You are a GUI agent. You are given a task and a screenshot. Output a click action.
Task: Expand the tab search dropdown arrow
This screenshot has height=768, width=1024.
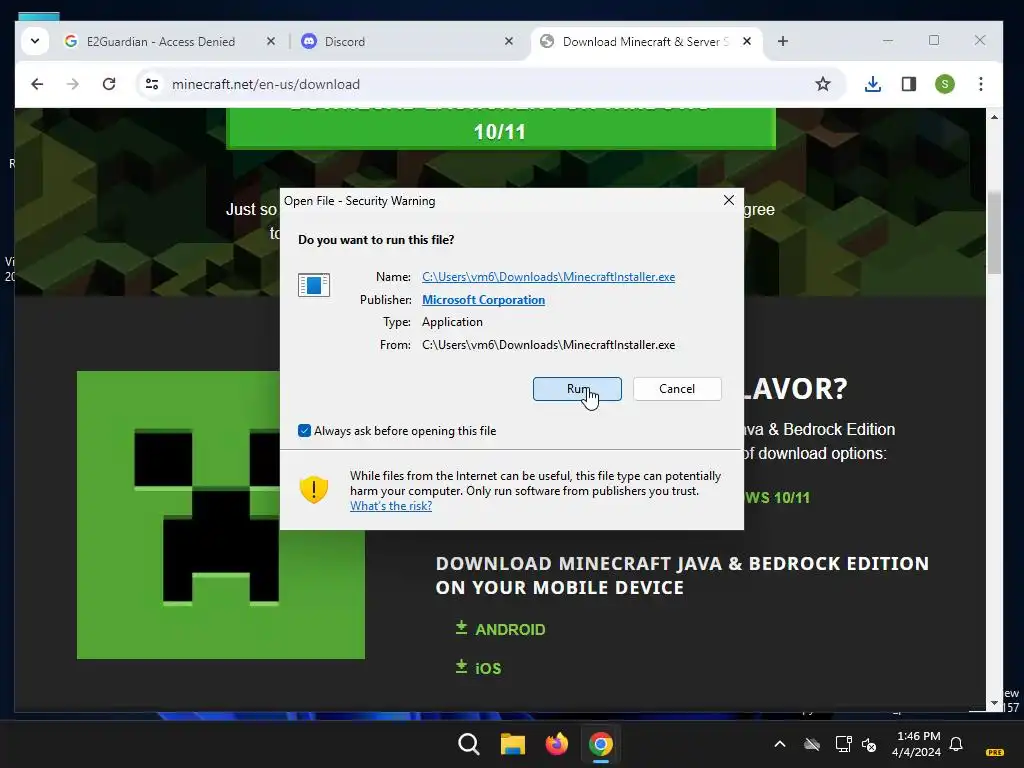pos(35,41)
